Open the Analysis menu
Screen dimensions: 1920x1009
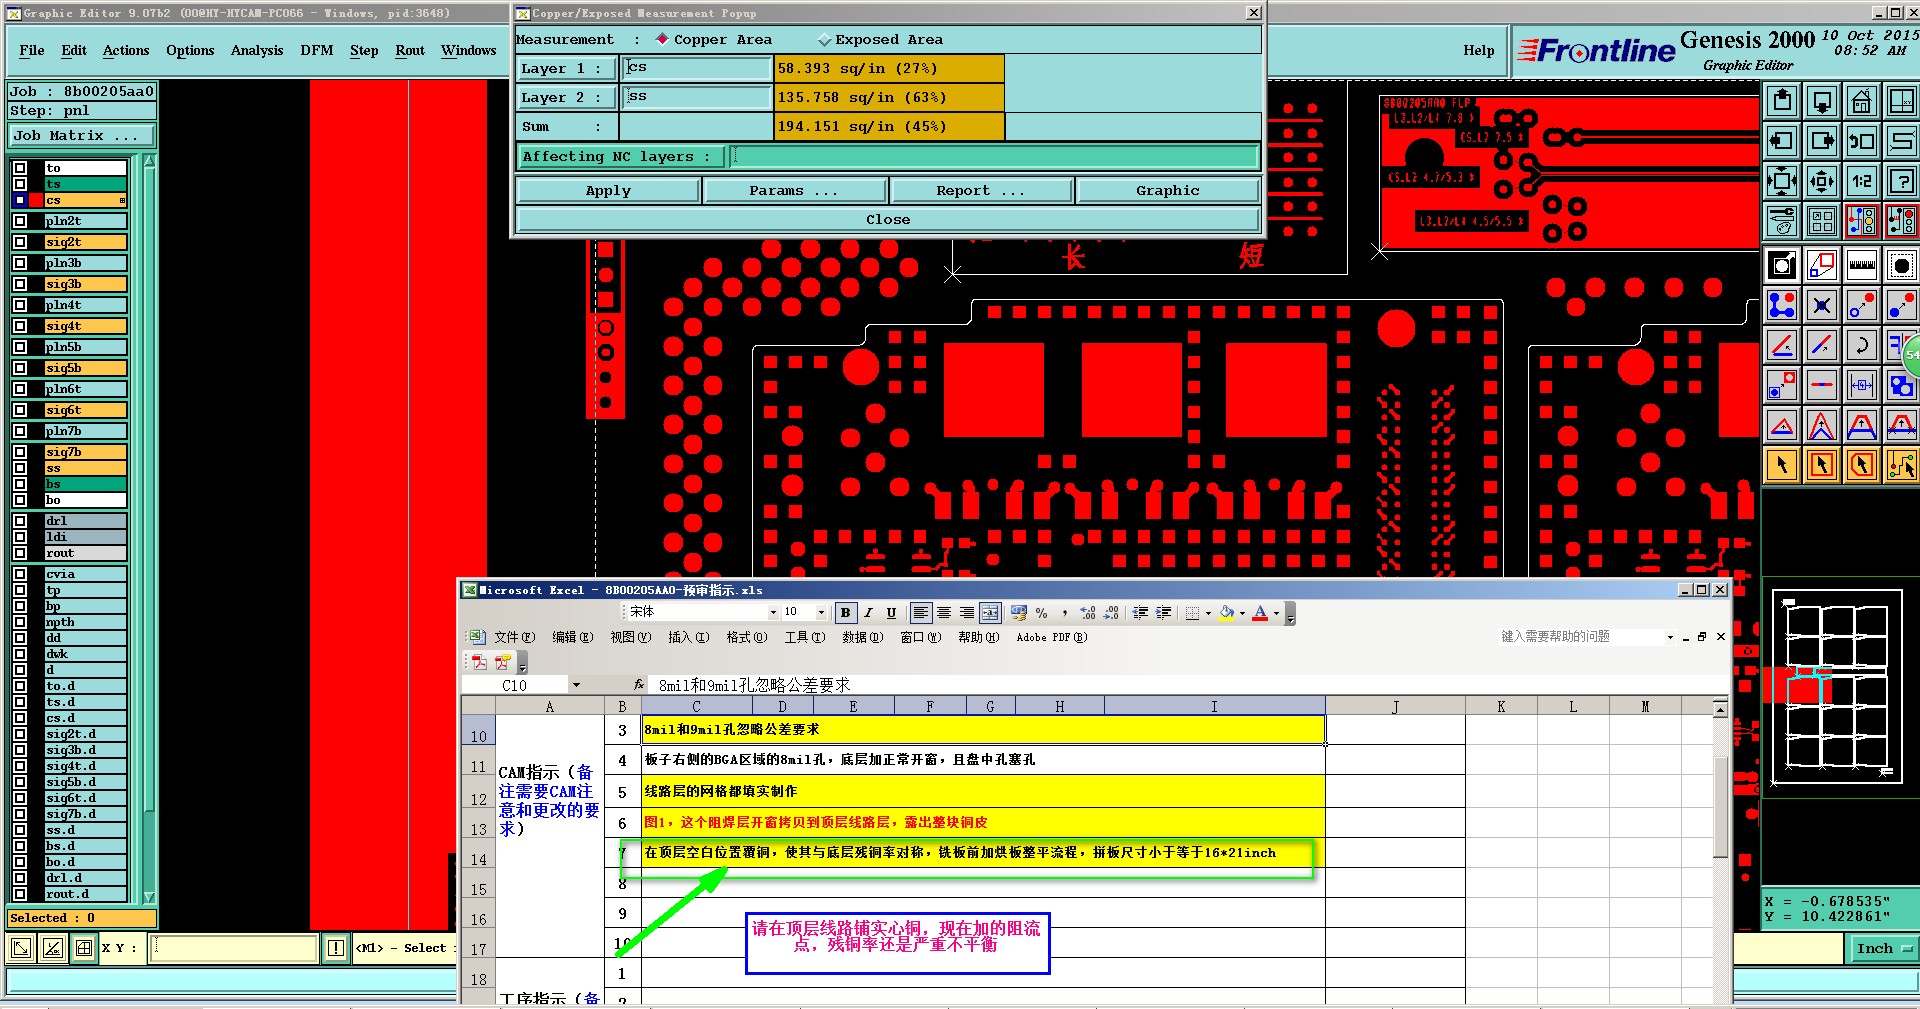[x=257, y=50]
